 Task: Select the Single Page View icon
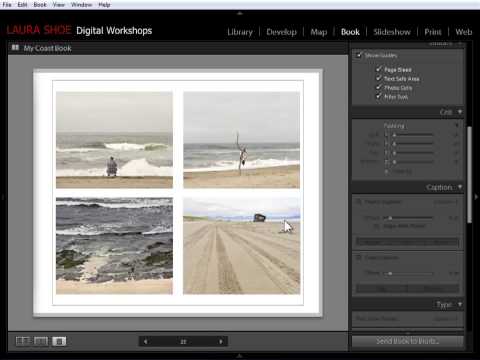tap(59, 341)
